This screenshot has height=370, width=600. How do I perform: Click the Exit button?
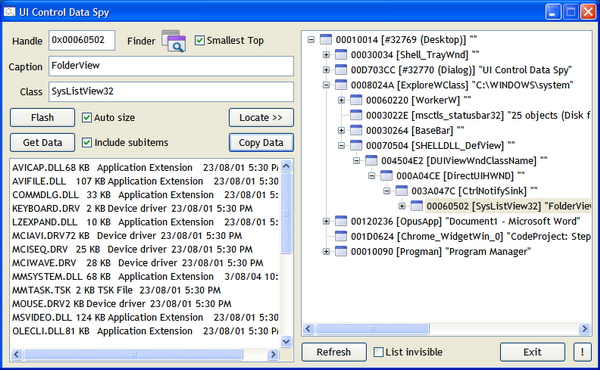(x=532, y=352)
